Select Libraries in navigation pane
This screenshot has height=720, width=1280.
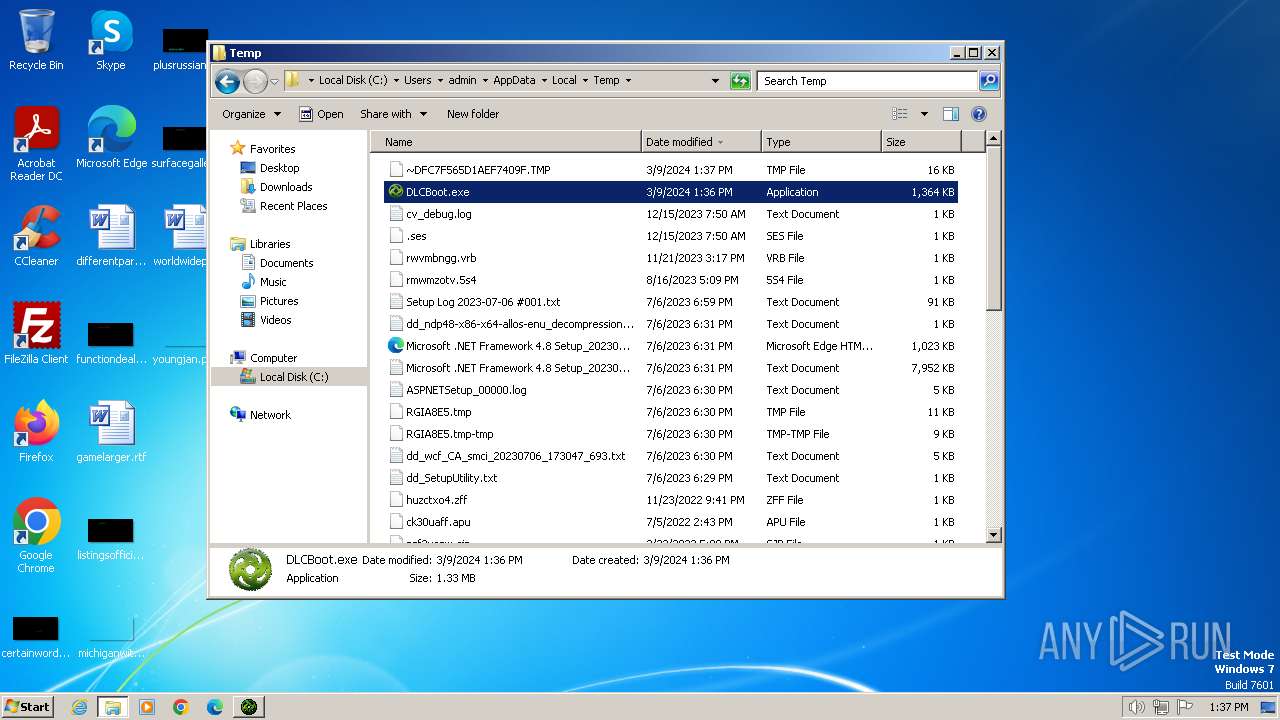tap(270, 244)
